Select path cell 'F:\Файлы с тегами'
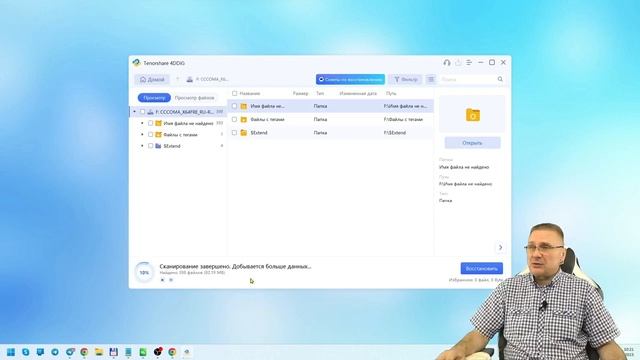This screenshot has height=360, width=640. pyautogui.click(x=403, y=120)
